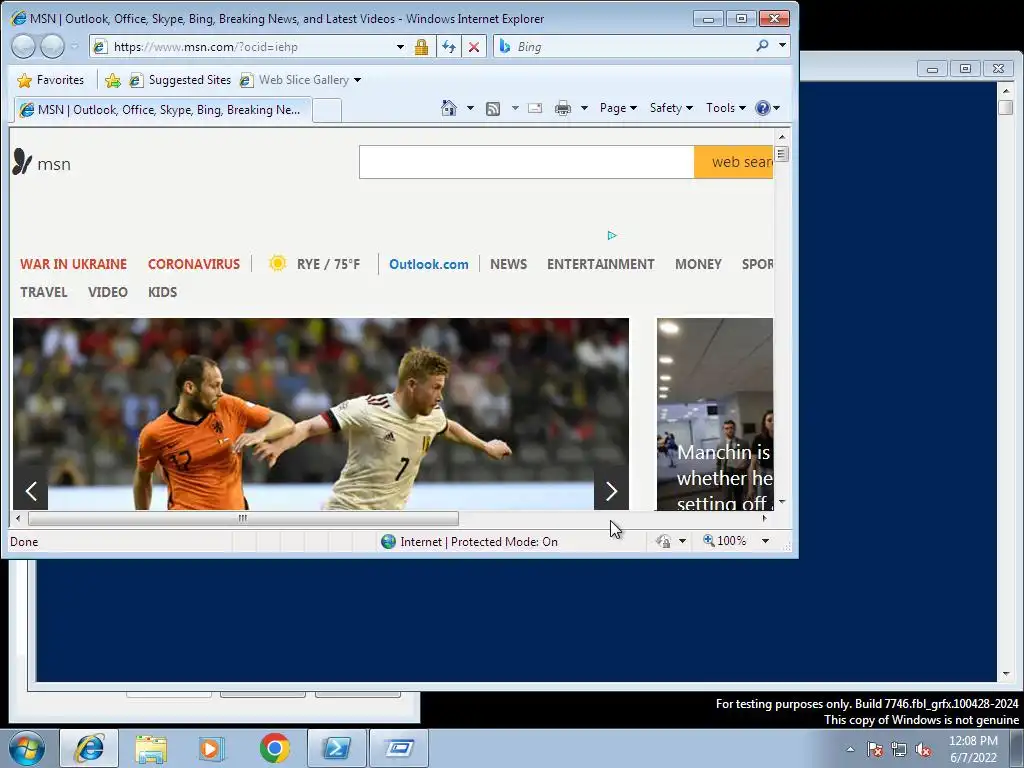
Task: Open Windows Explorer from taskbar
Action: 151,748
